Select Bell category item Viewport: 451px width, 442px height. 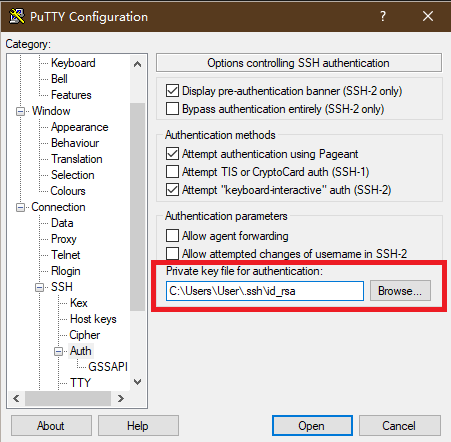tap(59, 79)
